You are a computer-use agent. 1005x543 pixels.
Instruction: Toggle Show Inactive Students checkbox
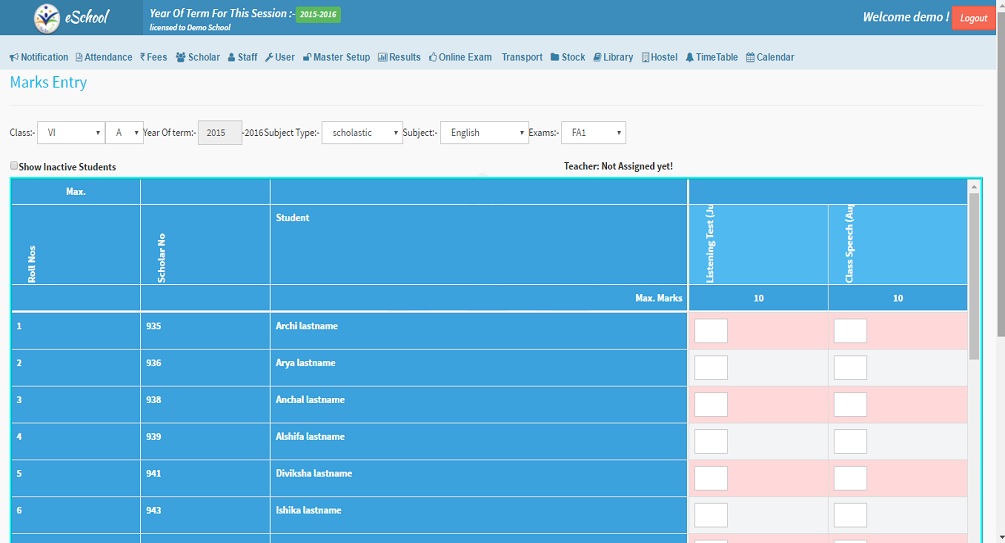(14, 167)
